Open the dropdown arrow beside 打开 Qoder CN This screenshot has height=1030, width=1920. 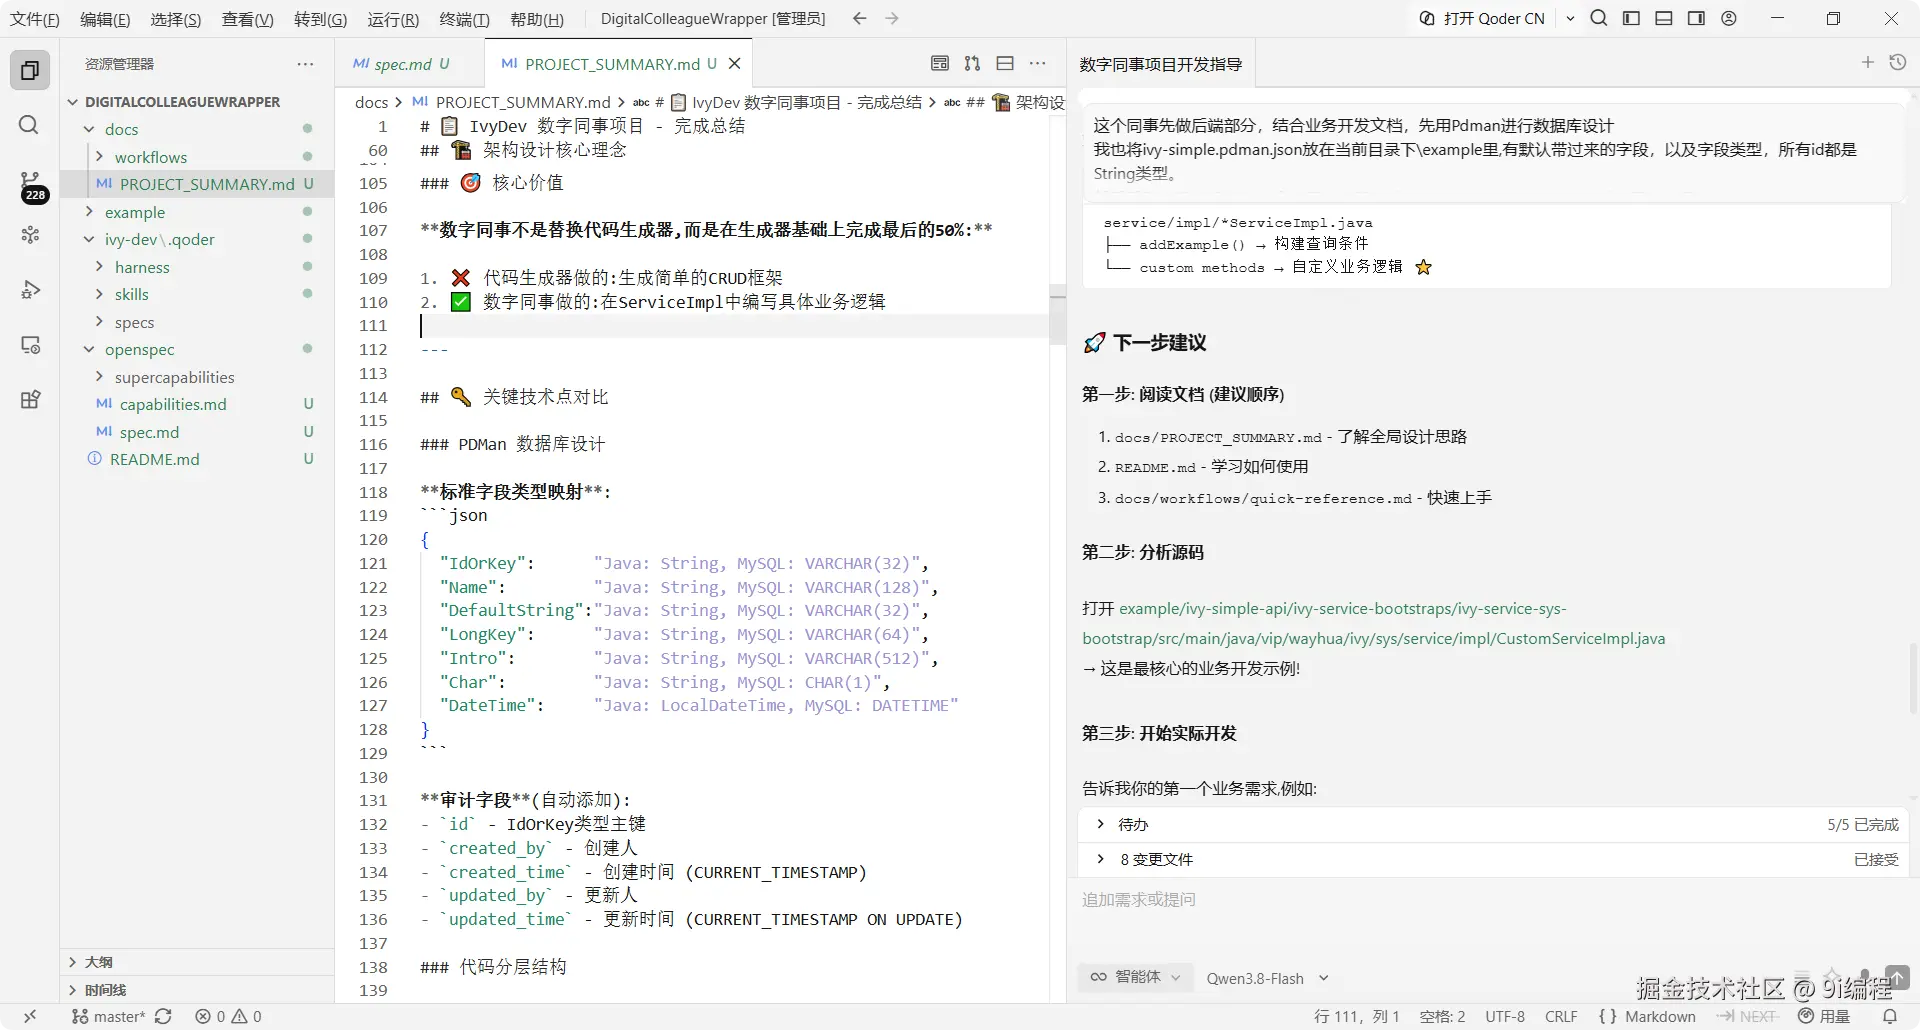pyautogui.click(x=1570, y=18)
